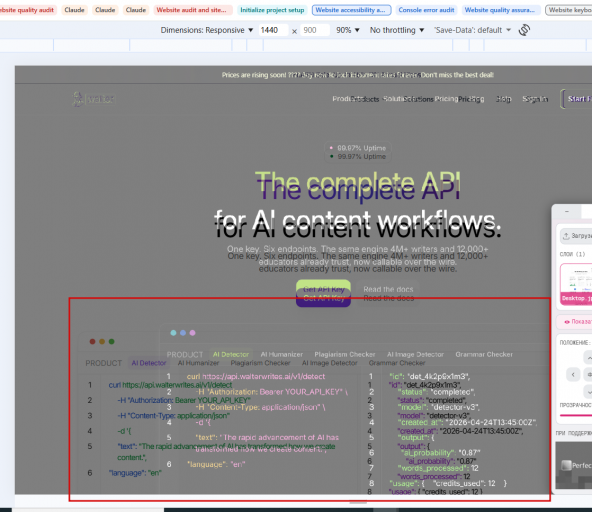The height and width of the screenshot is (512, 592).
Task: Open the No throttling dropdown
Action: [x=397, y=30]
